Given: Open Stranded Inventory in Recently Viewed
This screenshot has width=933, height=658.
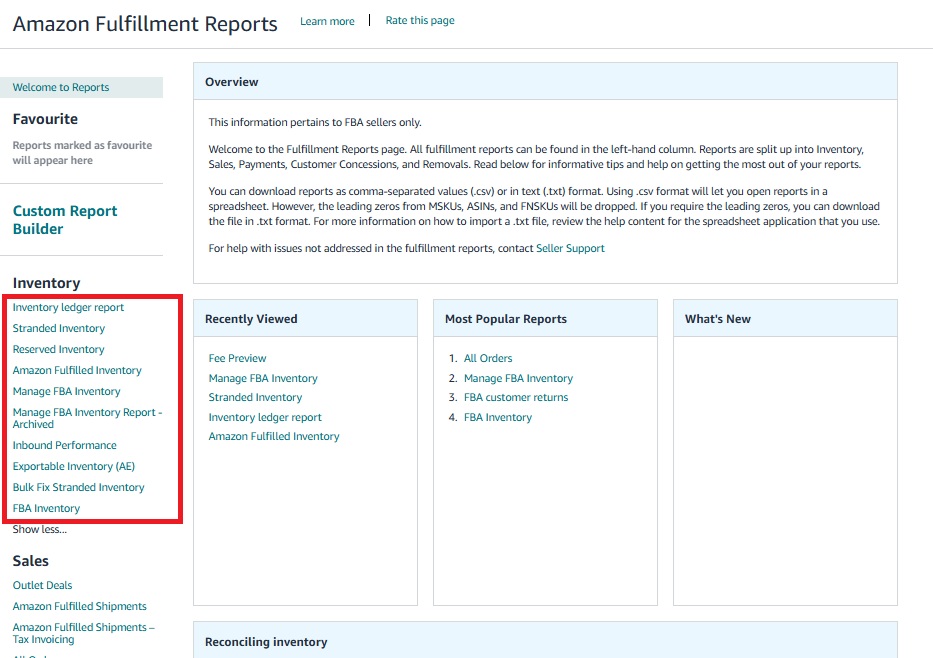Looking at the screenshot, I should [x=255, y=397].
